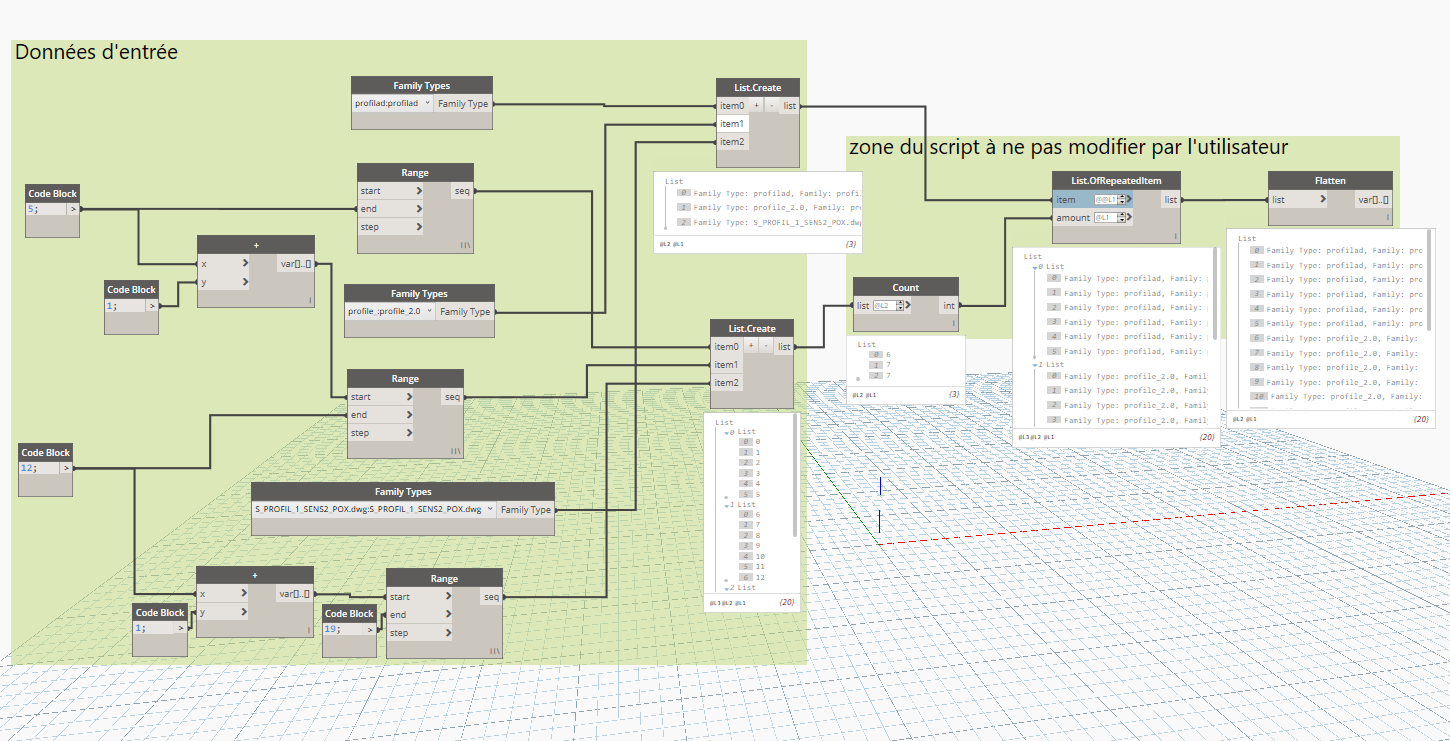Click output arrow of Code Block 5
This screenshot has height=741, width=1450.
click(72, 209)
